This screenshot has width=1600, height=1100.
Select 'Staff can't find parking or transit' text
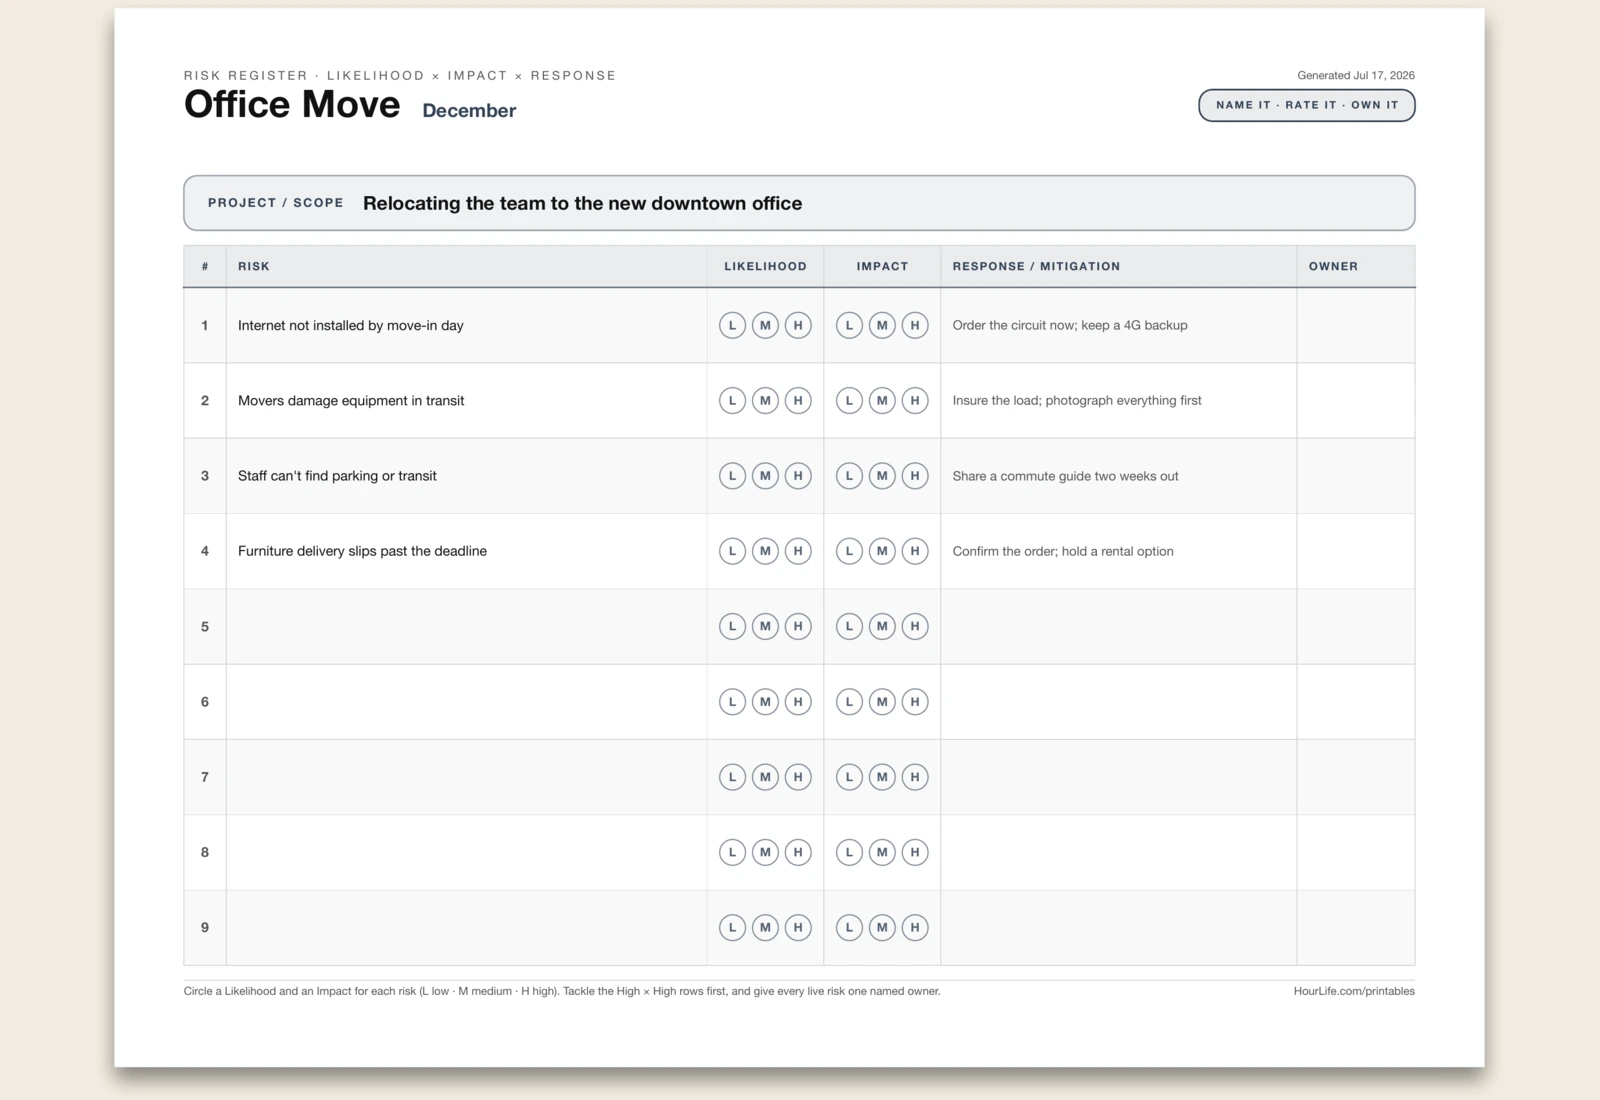337,476
